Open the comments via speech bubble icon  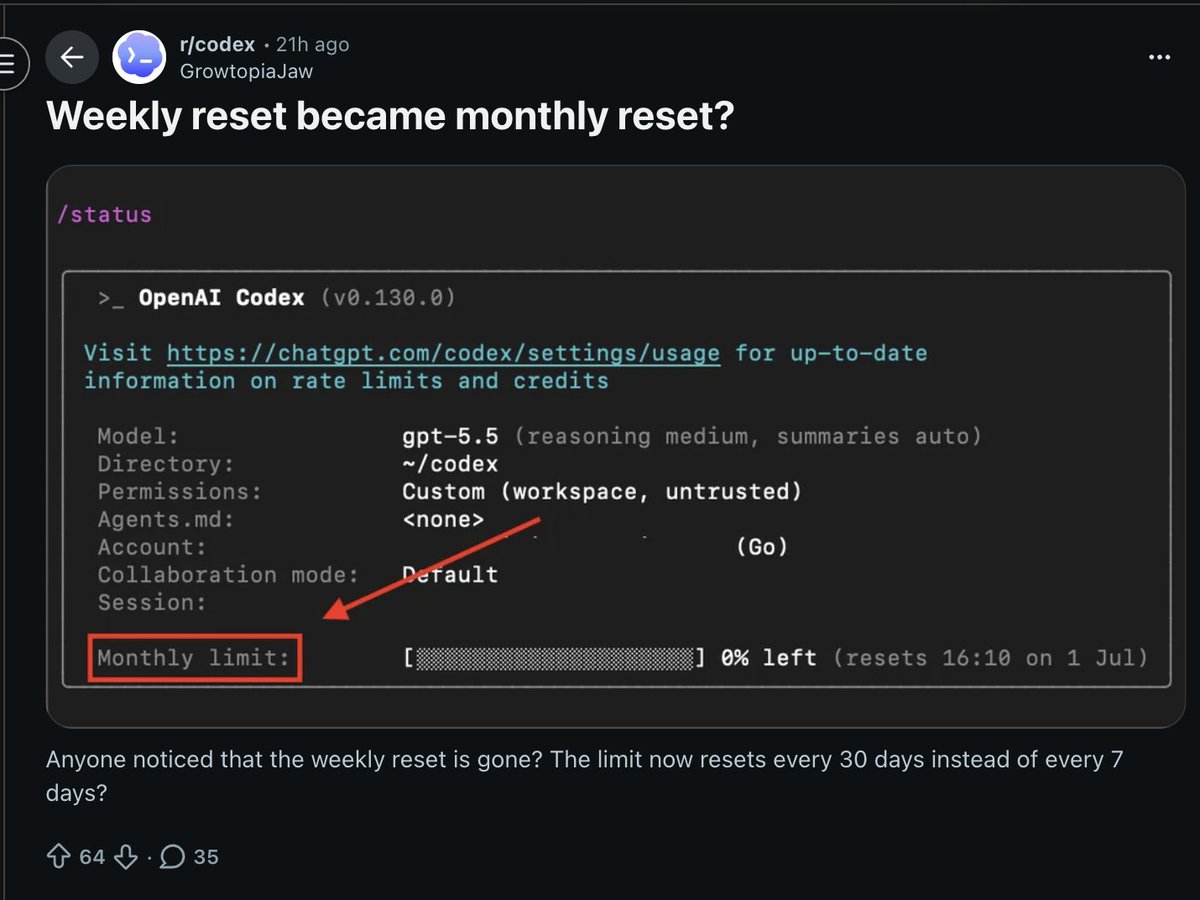172,857
